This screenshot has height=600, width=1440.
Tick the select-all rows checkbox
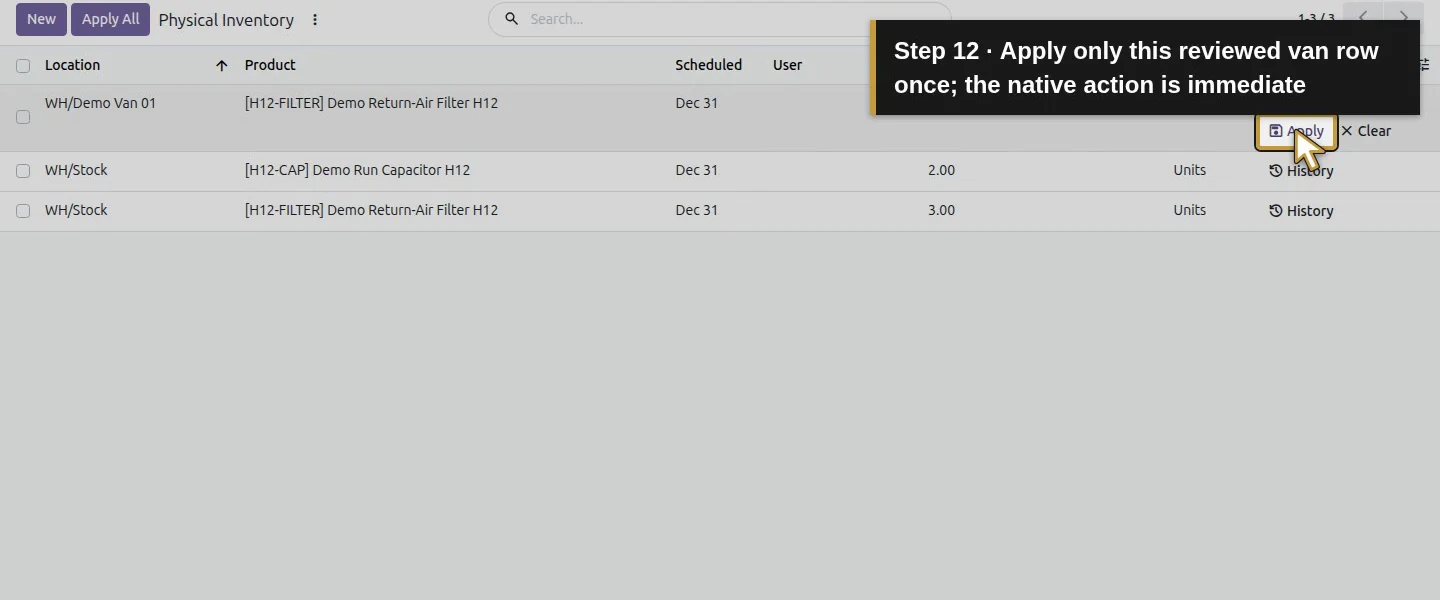tap(23, 66)
